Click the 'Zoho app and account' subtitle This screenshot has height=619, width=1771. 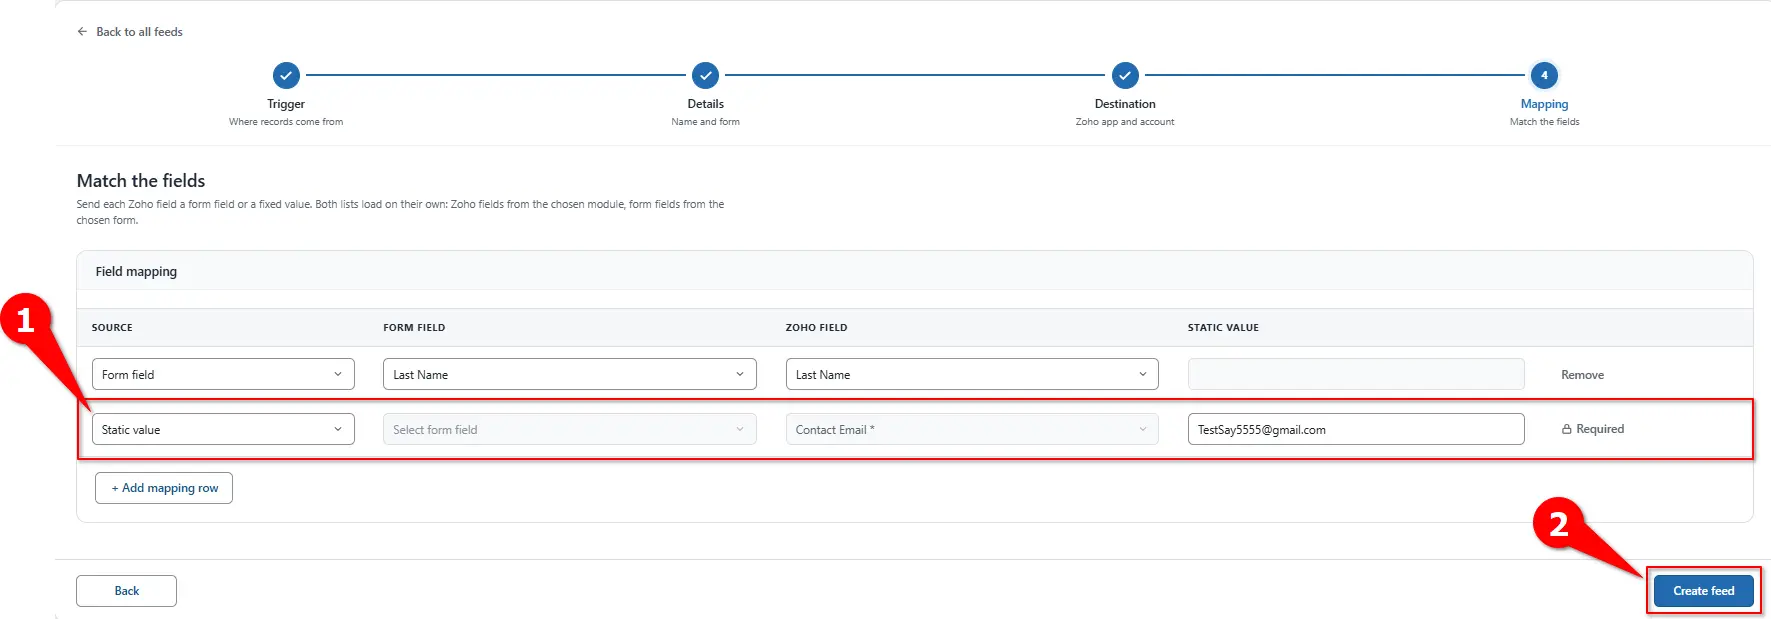pyautogui.click(x=1125, y=122)
